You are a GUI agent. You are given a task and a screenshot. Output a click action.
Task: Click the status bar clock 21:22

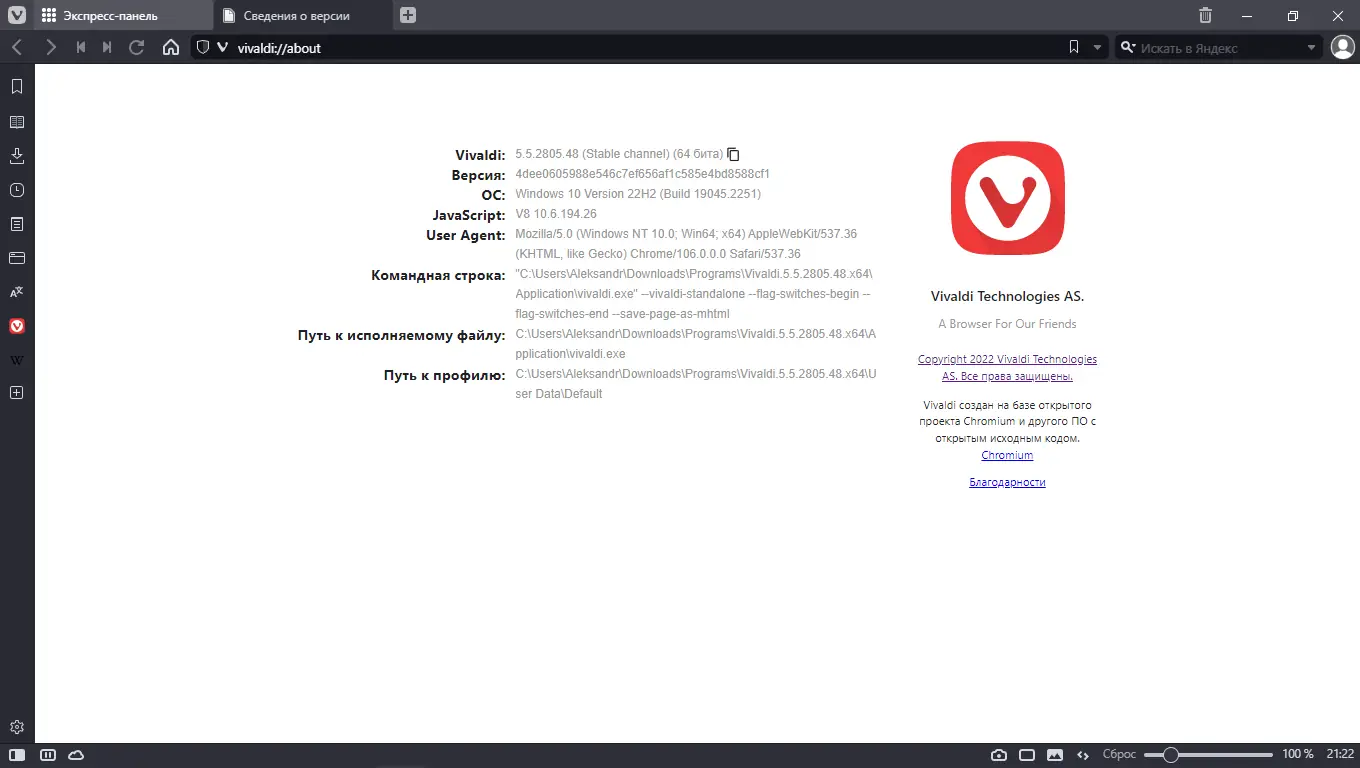(x=1340, y=754)
